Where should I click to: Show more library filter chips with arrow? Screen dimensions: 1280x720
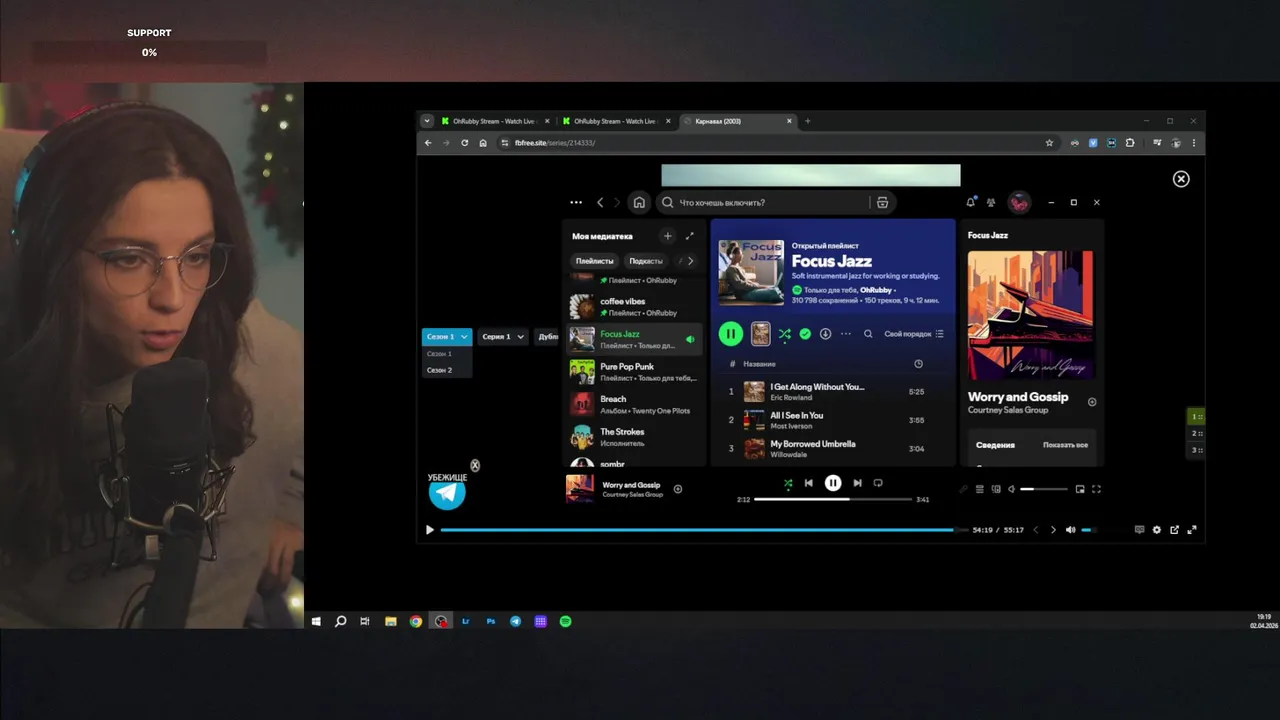pyautogui.click(x=690, y=261)
